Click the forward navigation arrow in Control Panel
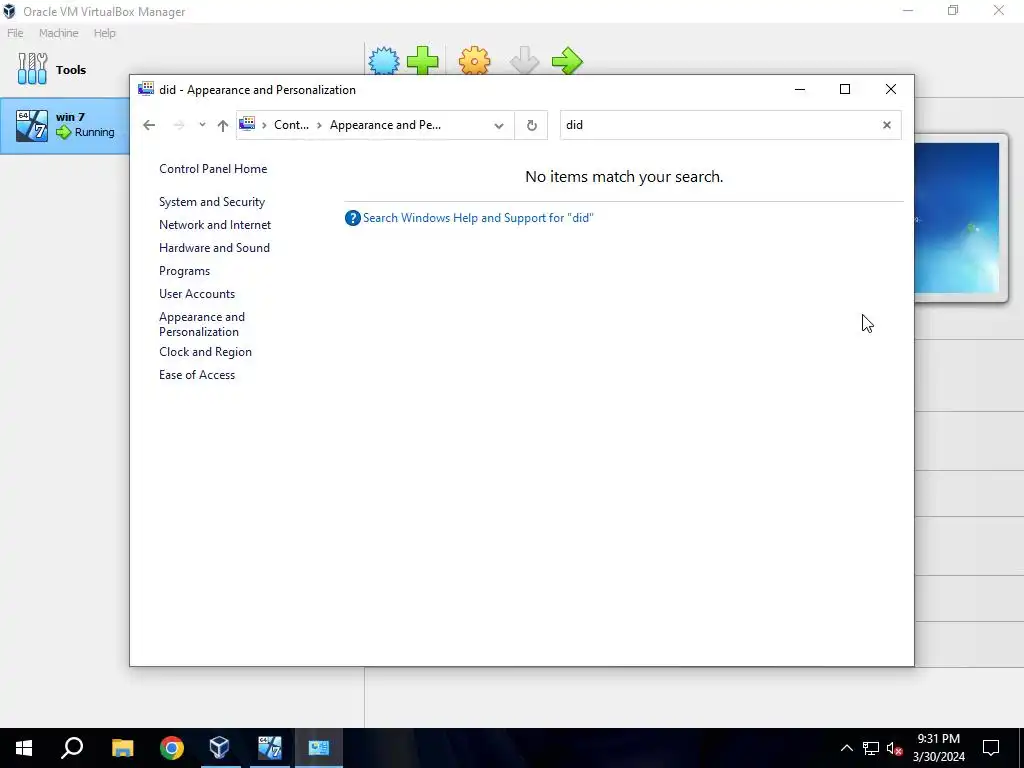Image resolution: width=1024 pixels, height=768 pixels. point(179,125)
